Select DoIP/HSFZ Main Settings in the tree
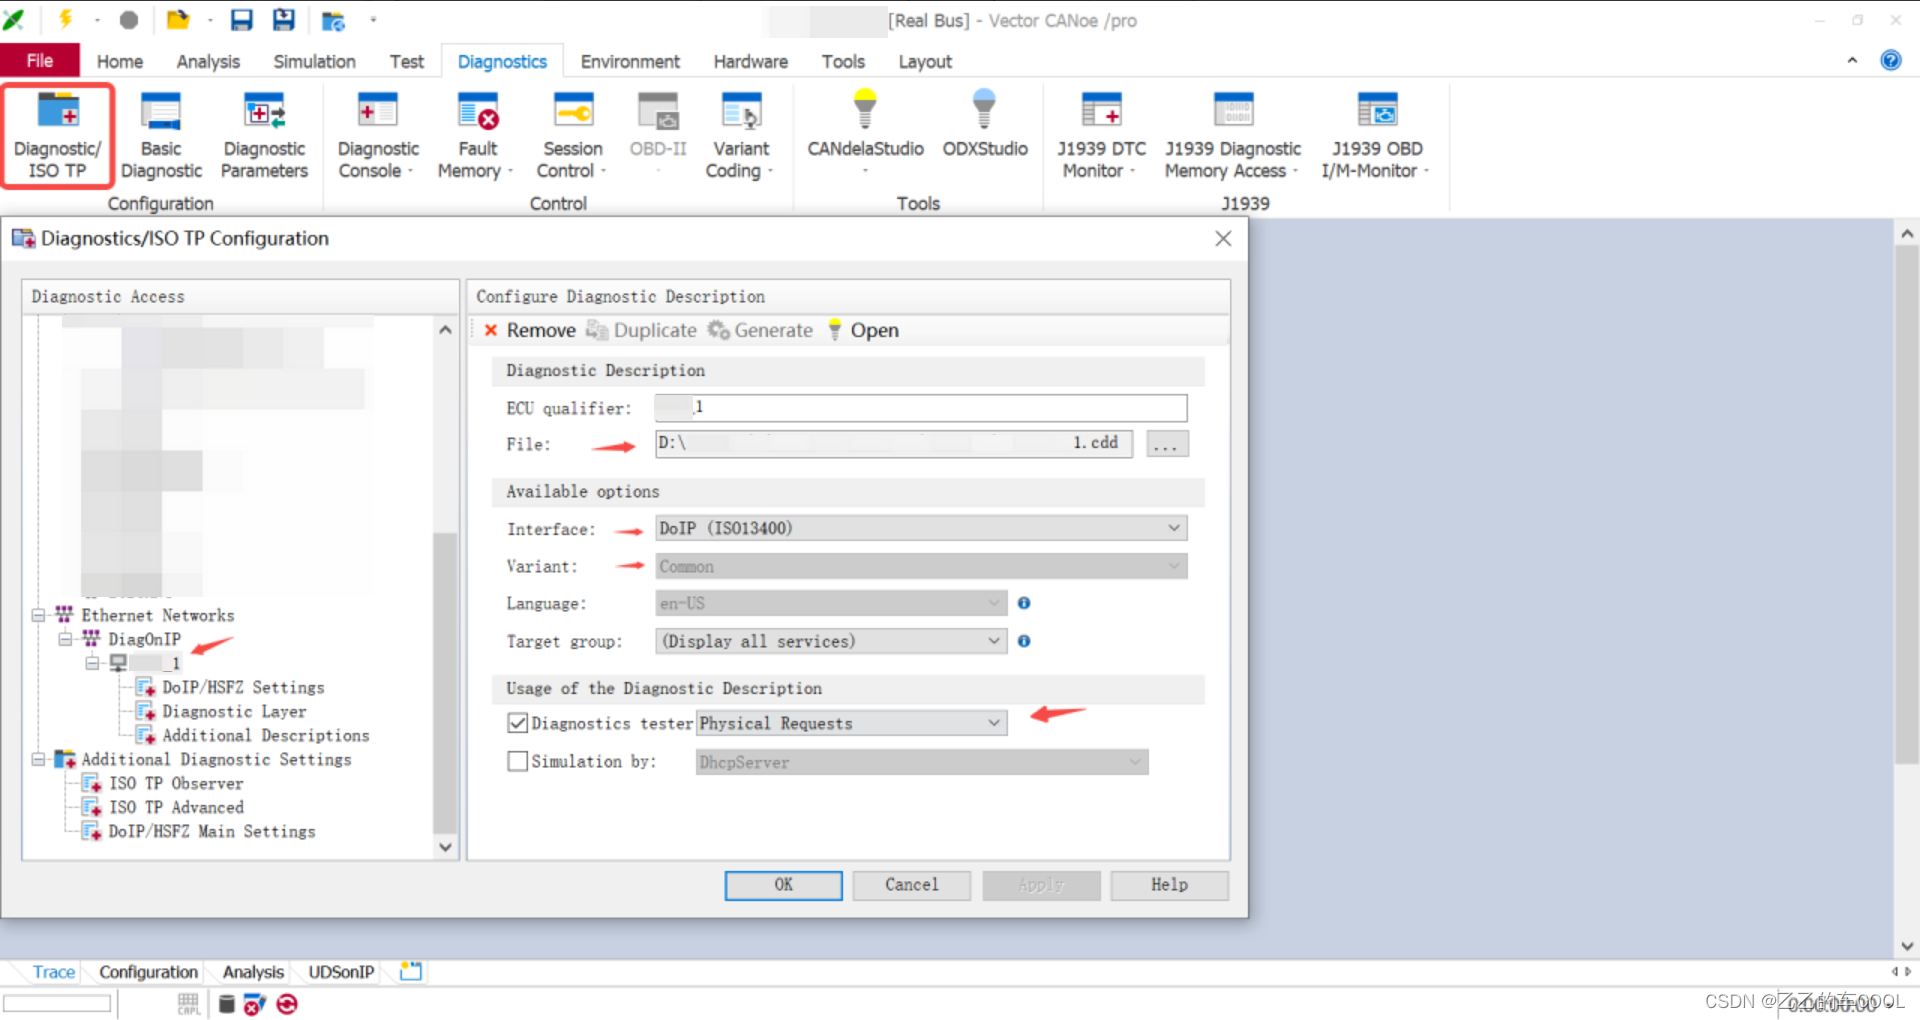Viewport: 1920px width, 1020px height. [x=211, y=831]
